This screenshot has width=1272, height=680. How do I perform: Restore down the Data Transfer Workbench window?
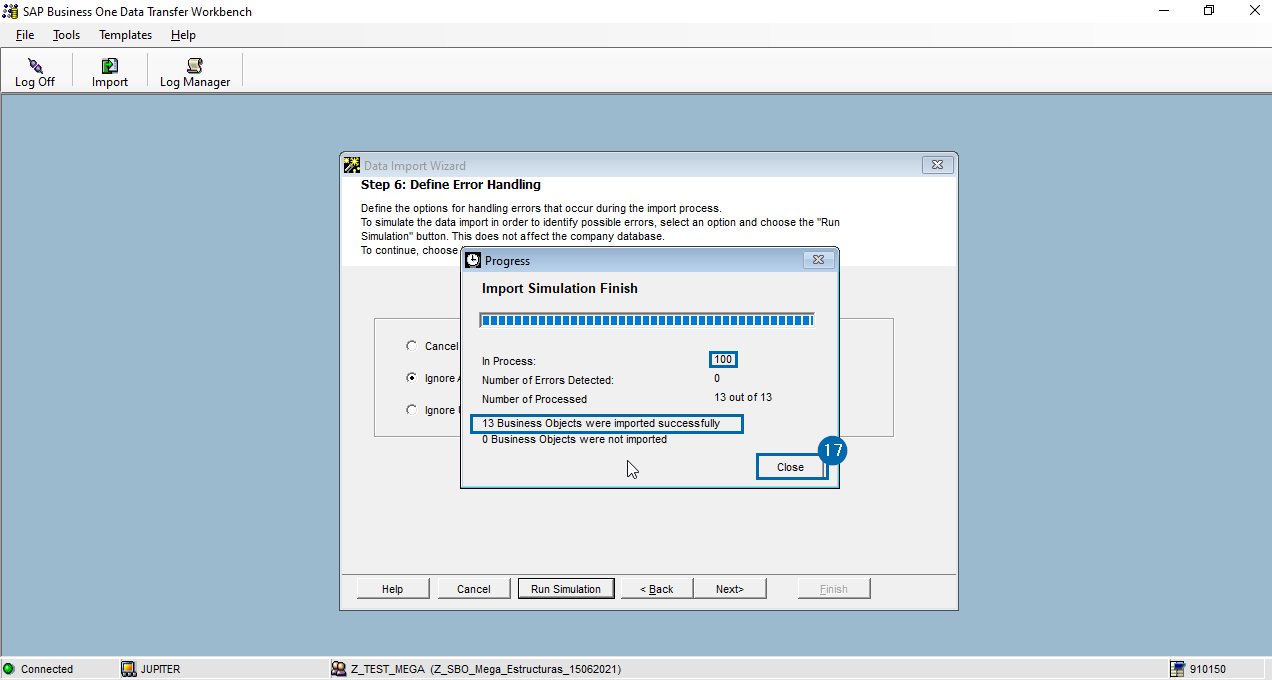(1209, 11)
